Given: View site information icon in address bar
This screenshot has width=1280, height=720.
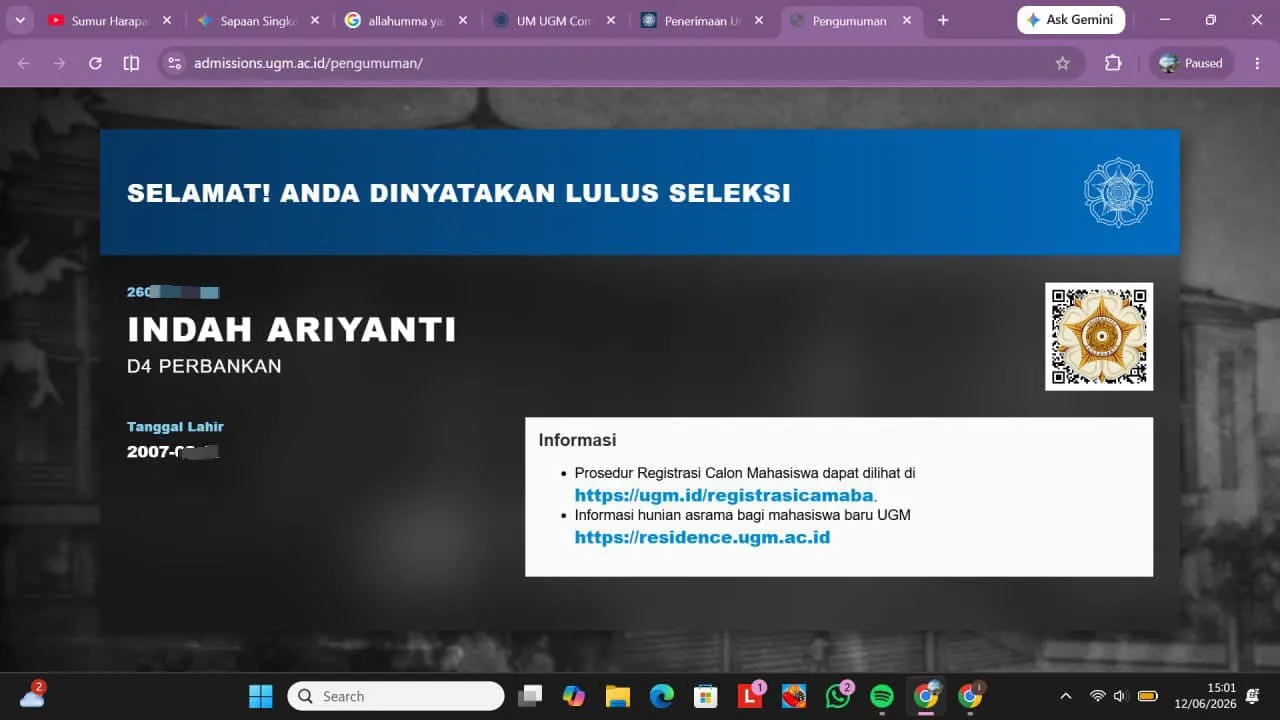Looking at the screenshot, I should tap(175, 63).
